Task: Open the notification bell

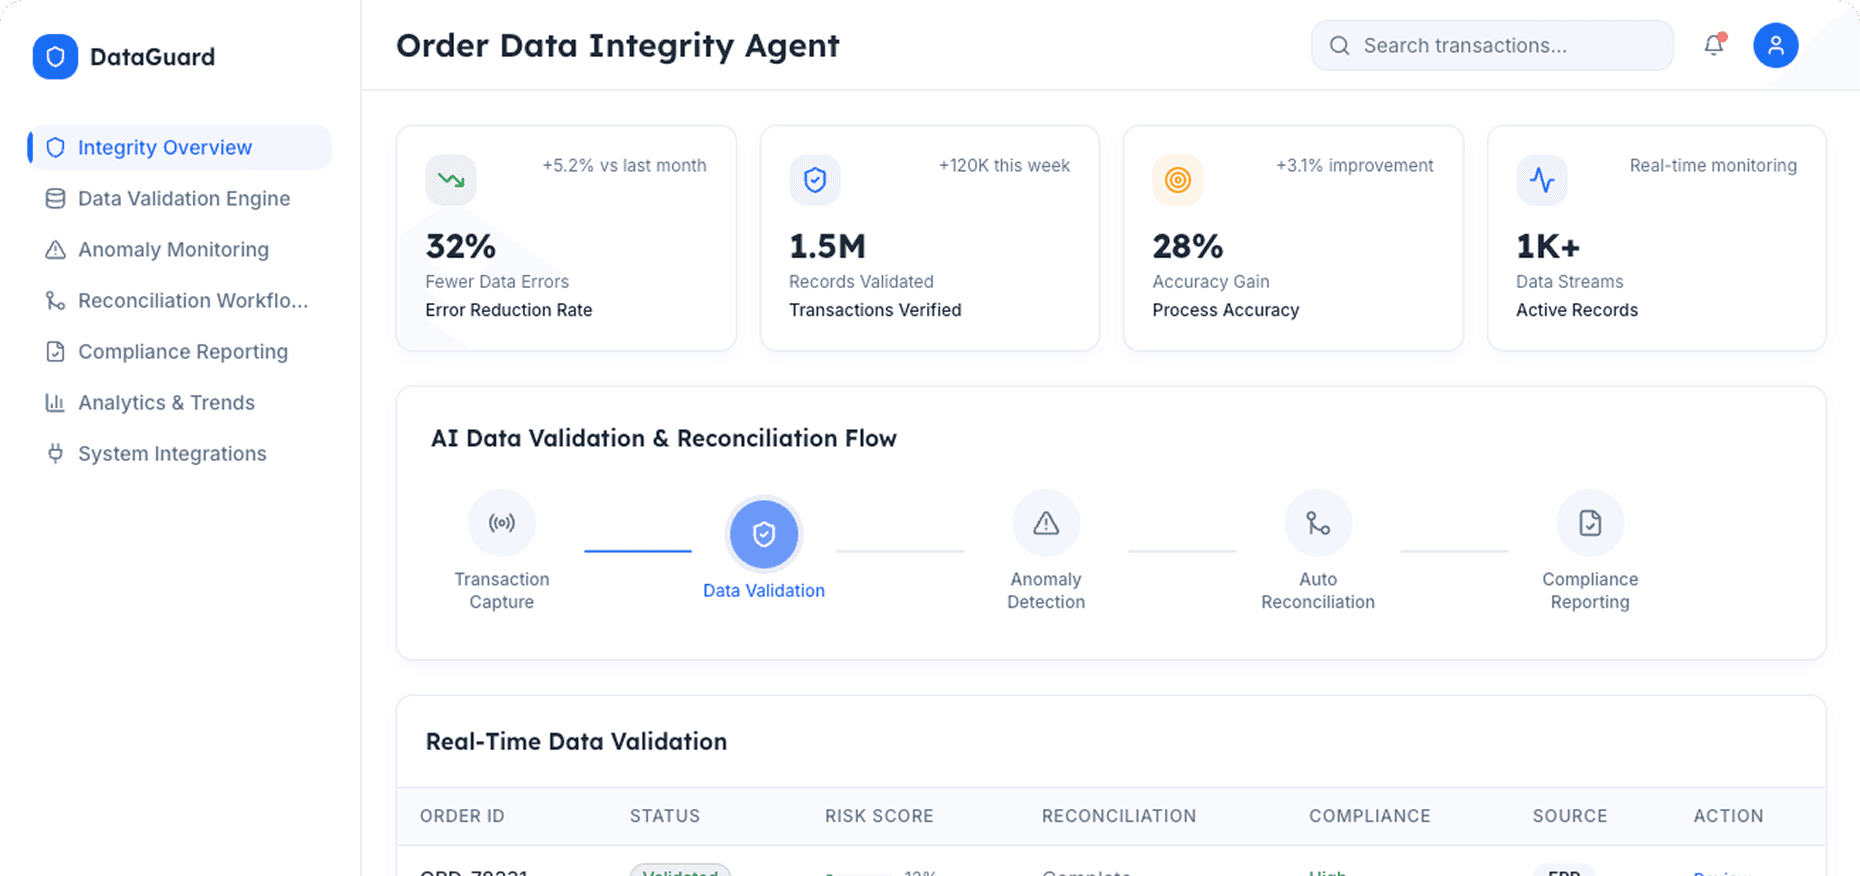Action: coord(1714,45)
